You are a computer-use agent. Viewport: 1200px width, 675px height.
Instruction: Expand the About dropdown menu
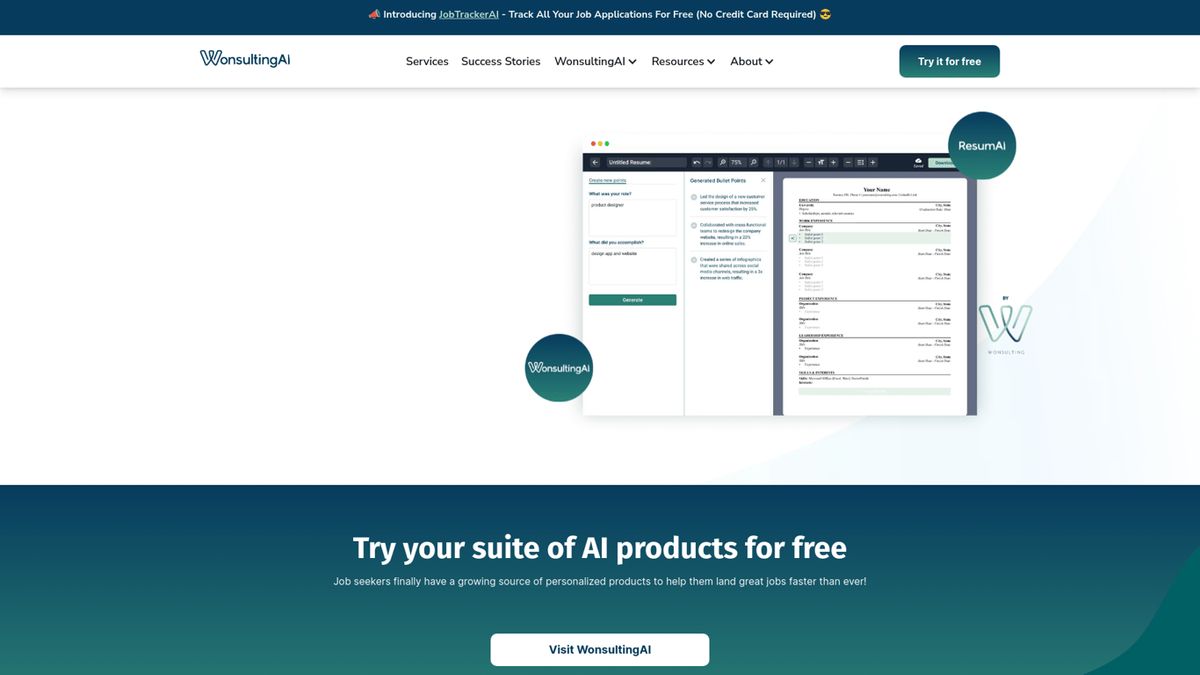751,61
